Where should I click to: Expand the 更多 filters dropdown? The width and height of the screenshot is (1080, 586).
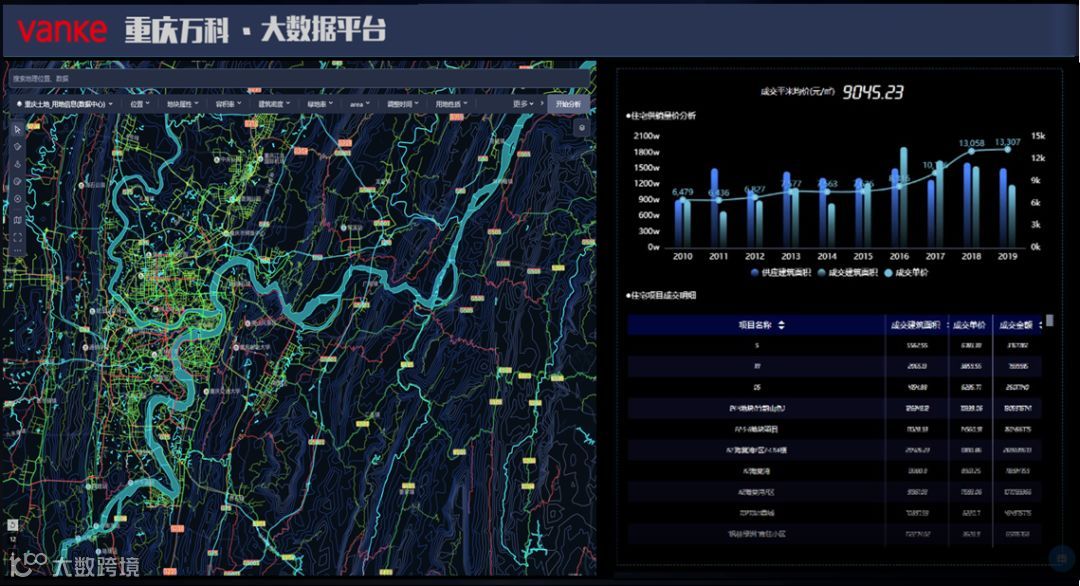click(523, 104)
